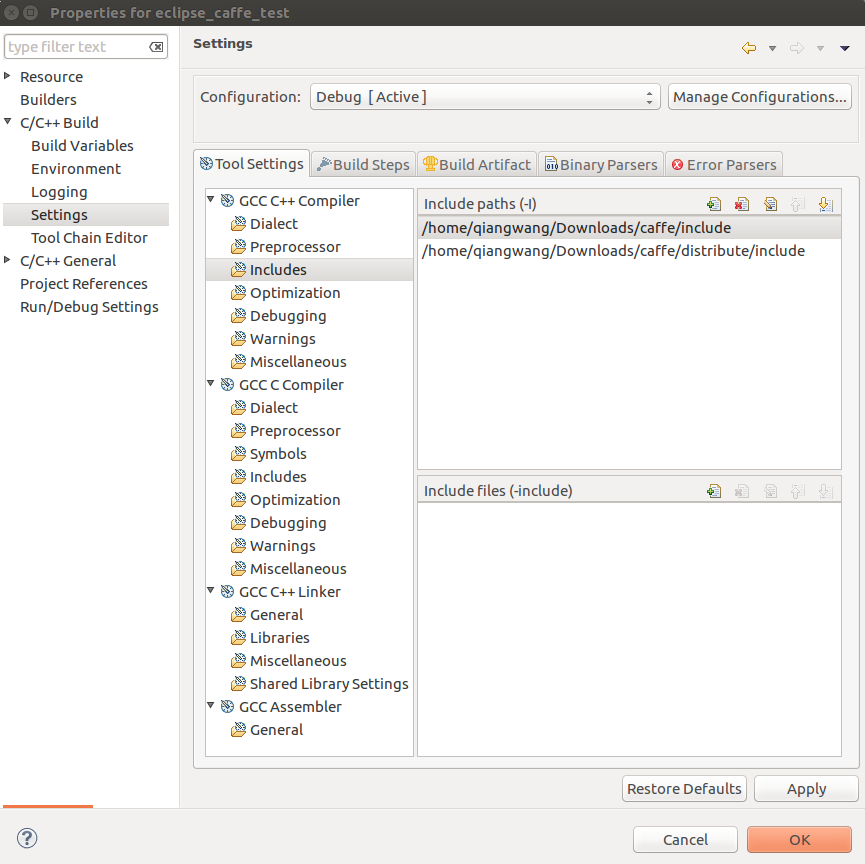Click Move Up icon in Include paths toolbar
This screenshot has width=865, height=864.
pyautogui.click(x=798, y=204)
